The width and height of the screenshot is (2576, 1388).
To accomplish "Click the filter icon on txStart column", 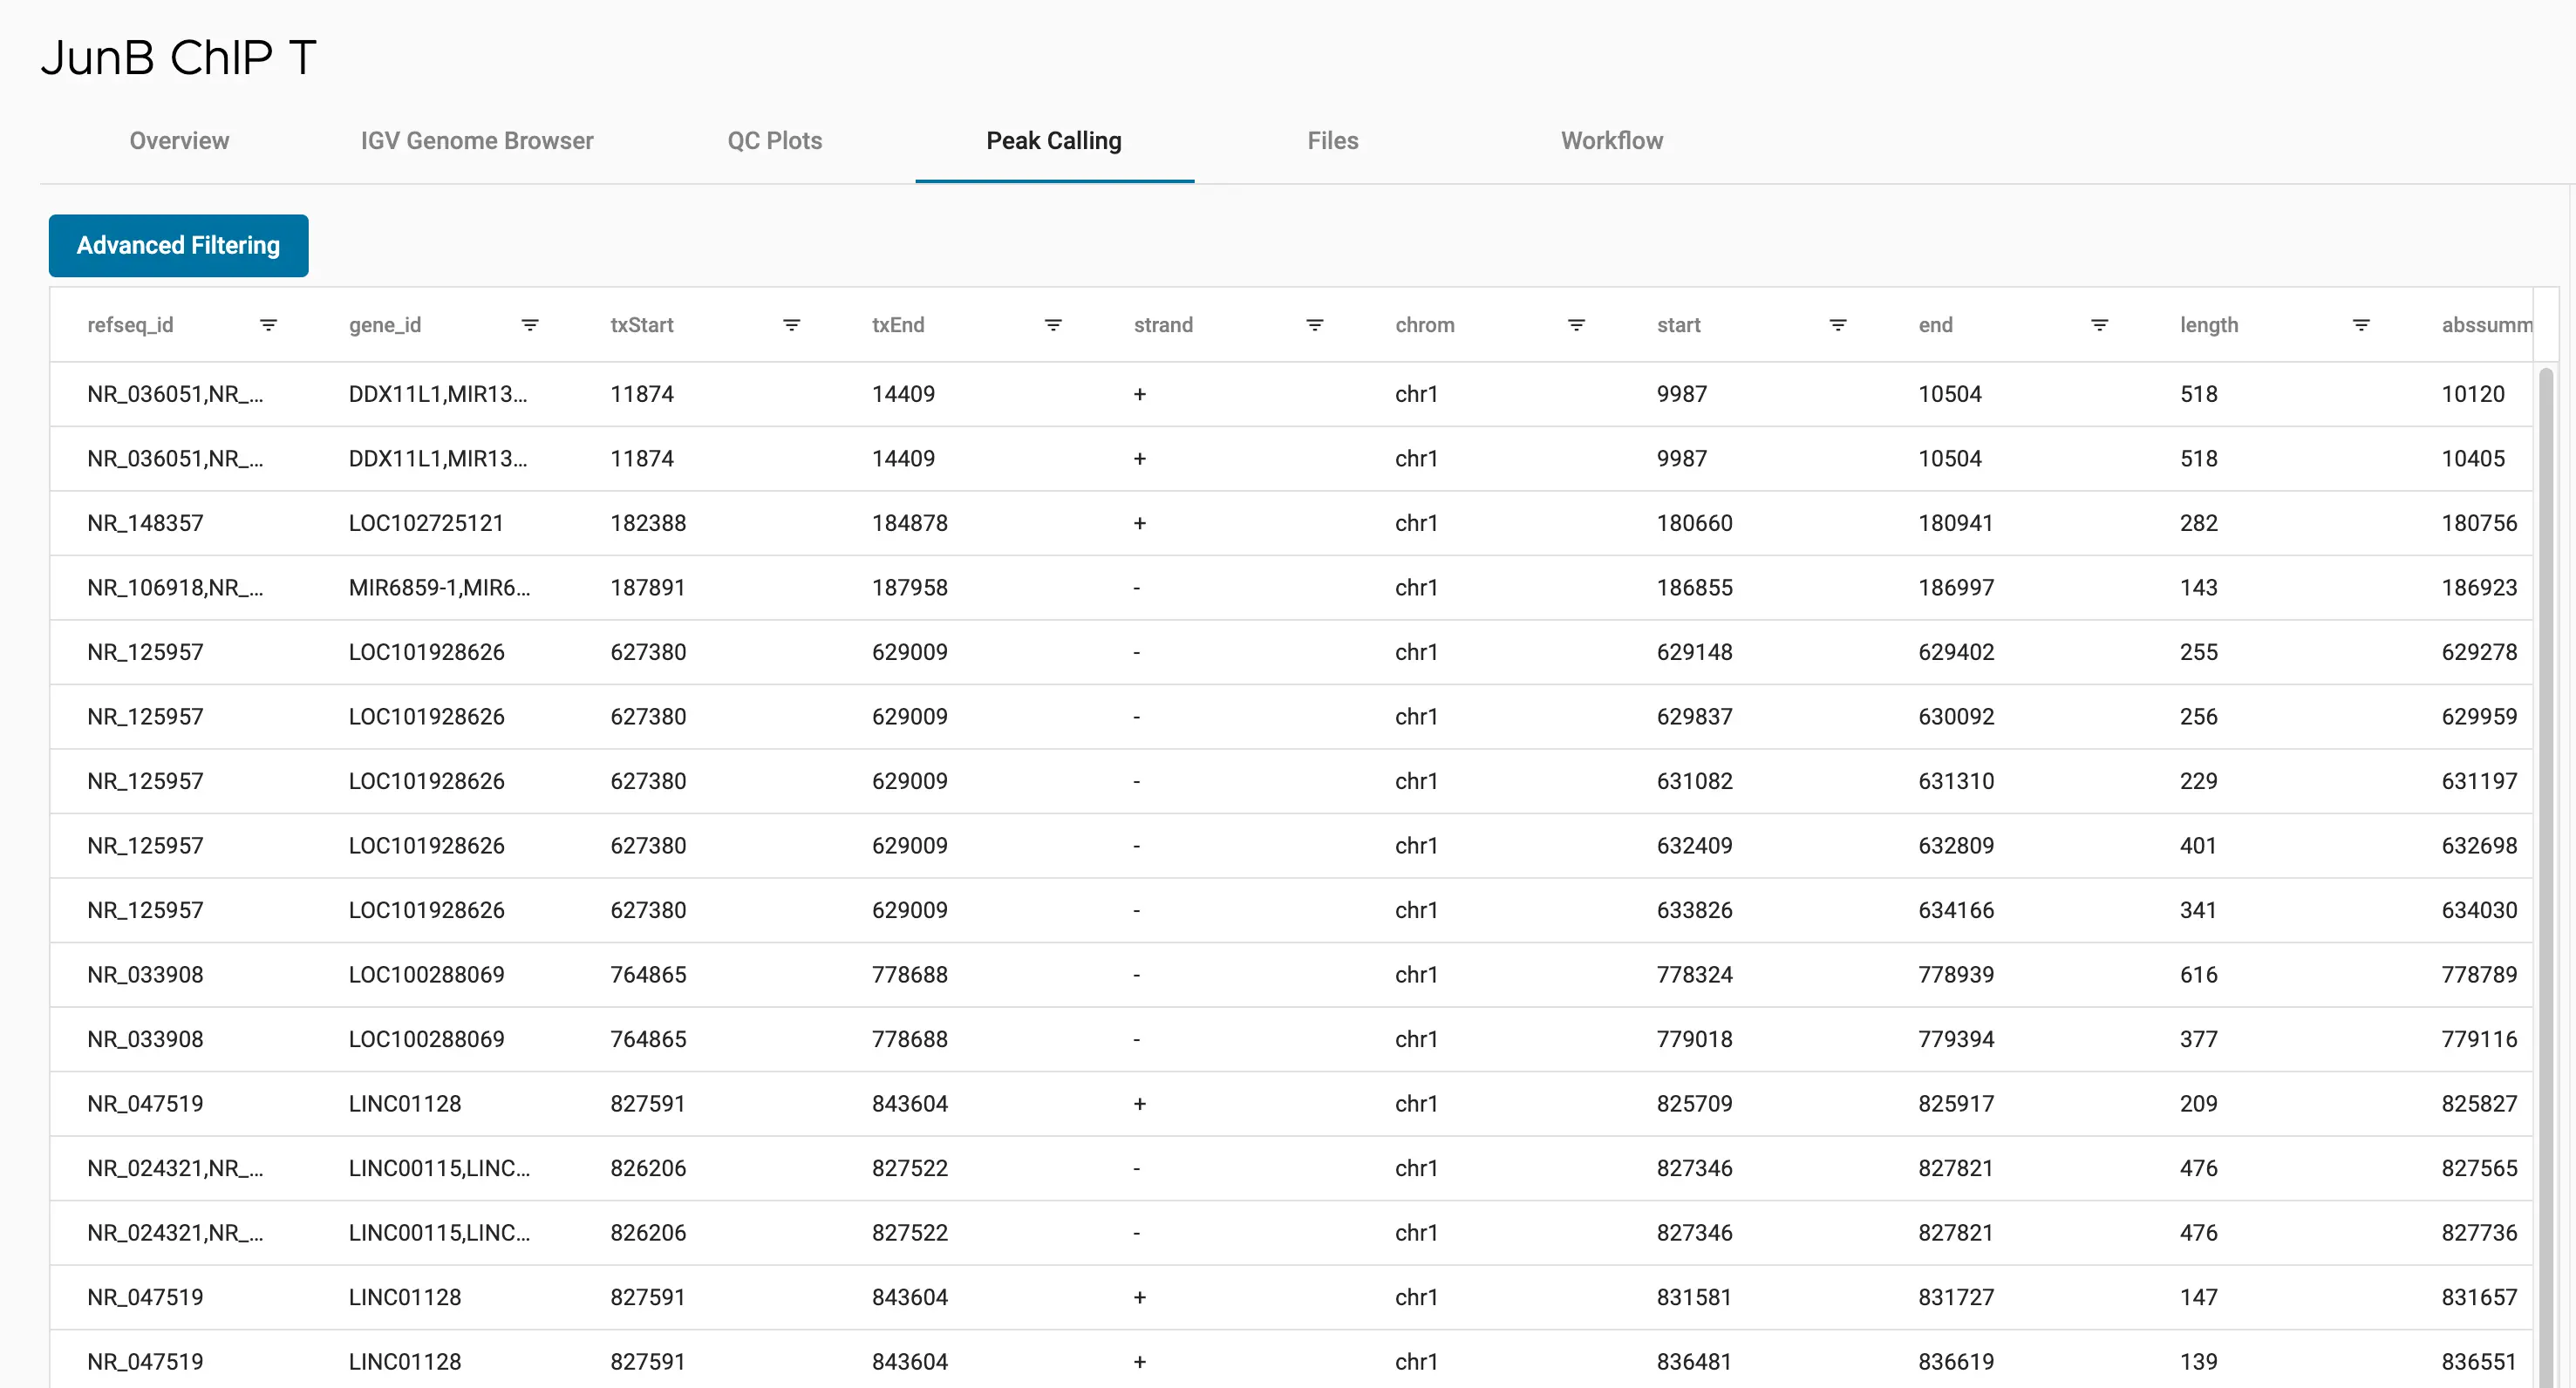I will pos(792,325).
